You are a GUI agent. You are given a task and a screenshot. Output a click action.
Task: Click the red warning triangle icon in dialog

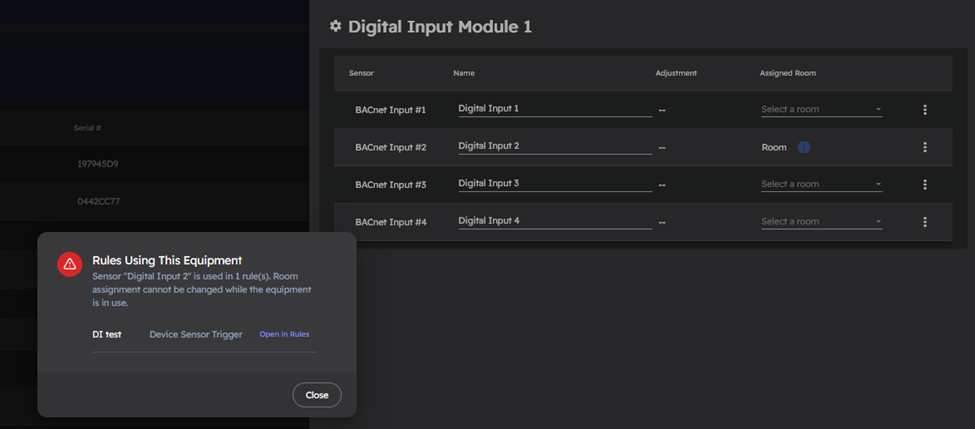click(x=70, y=264)
